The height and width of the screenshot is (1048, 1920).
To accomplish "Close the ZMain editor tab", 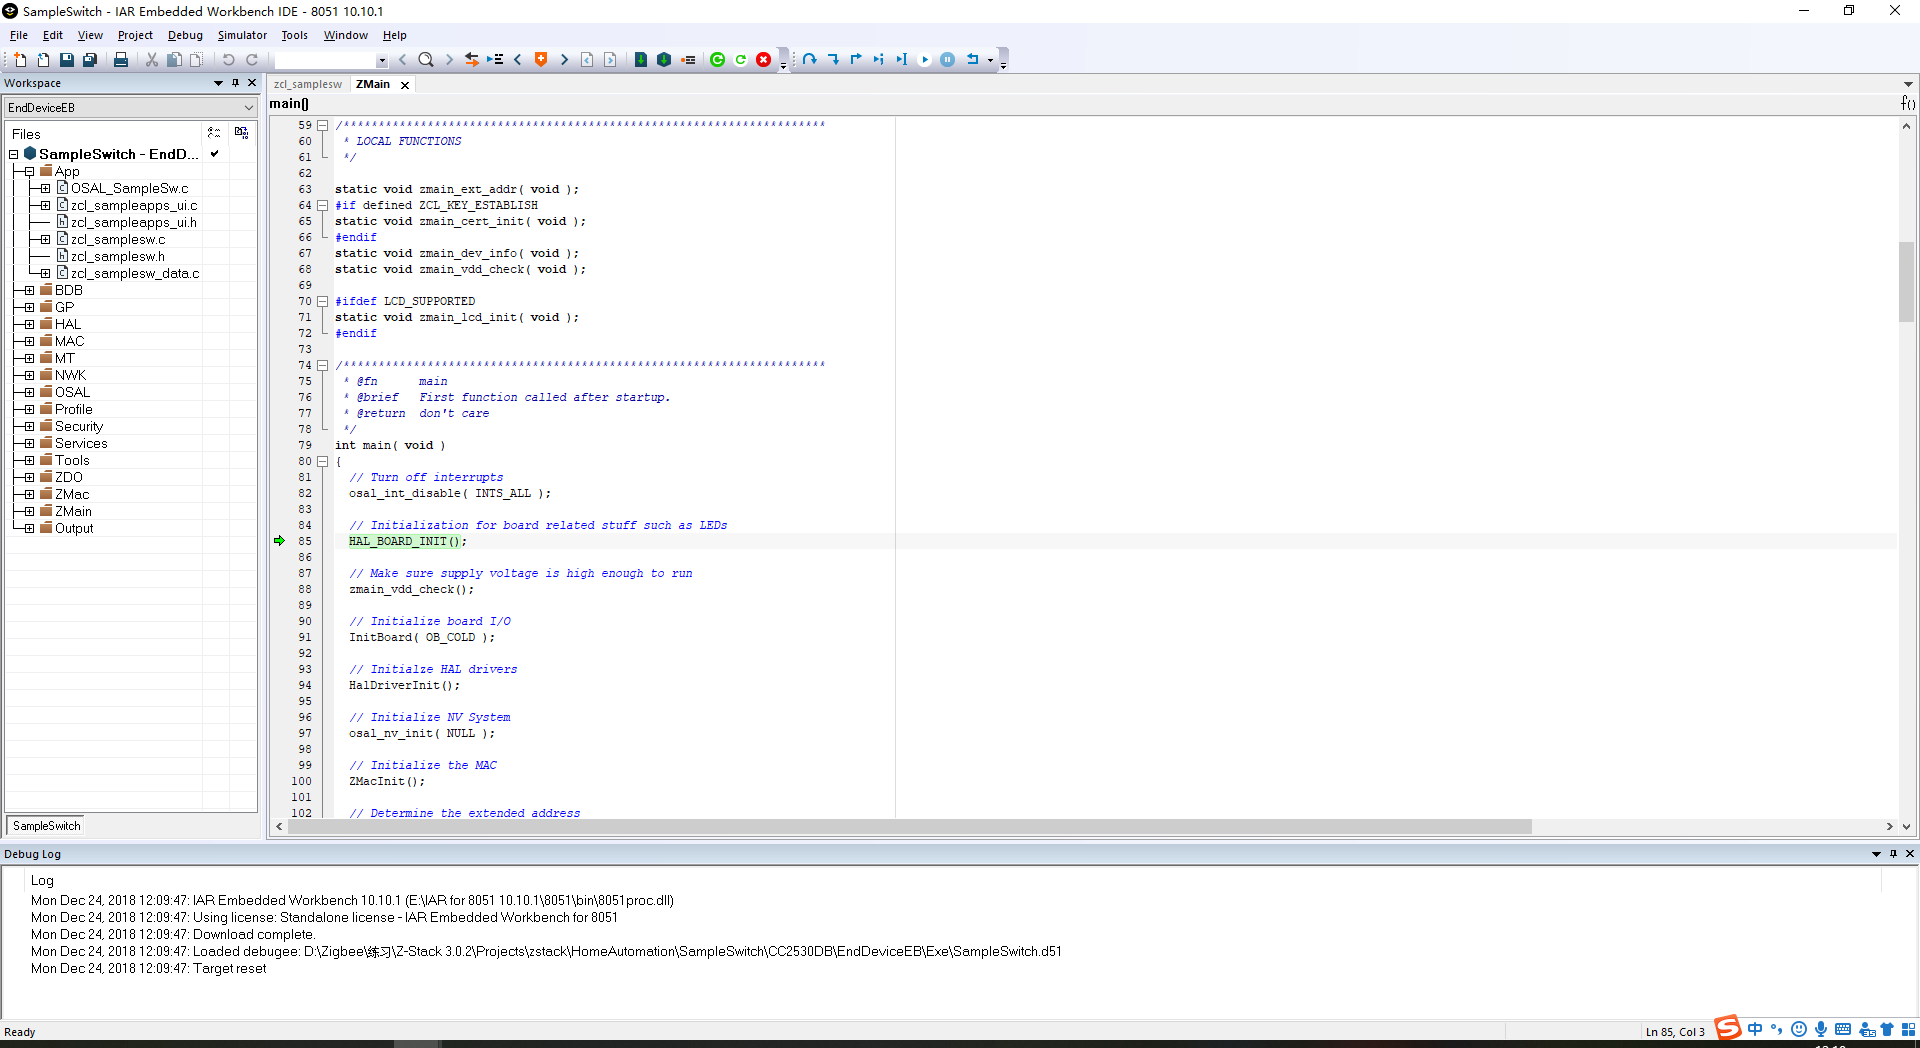I will [405, 85].
